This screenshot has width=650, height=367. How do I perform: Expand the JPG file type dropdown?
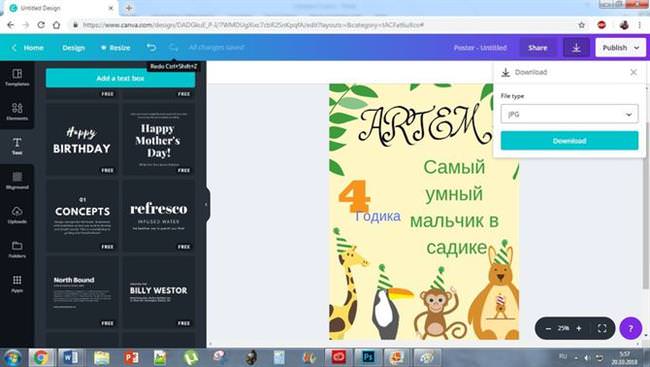(x=569, y=114)
